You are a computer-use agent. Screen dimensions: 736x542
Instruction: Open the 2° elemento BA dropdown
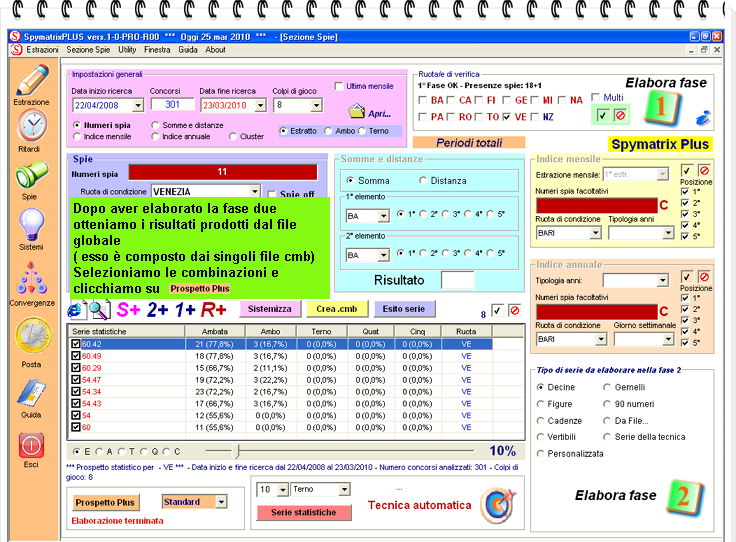click(383, 255)
